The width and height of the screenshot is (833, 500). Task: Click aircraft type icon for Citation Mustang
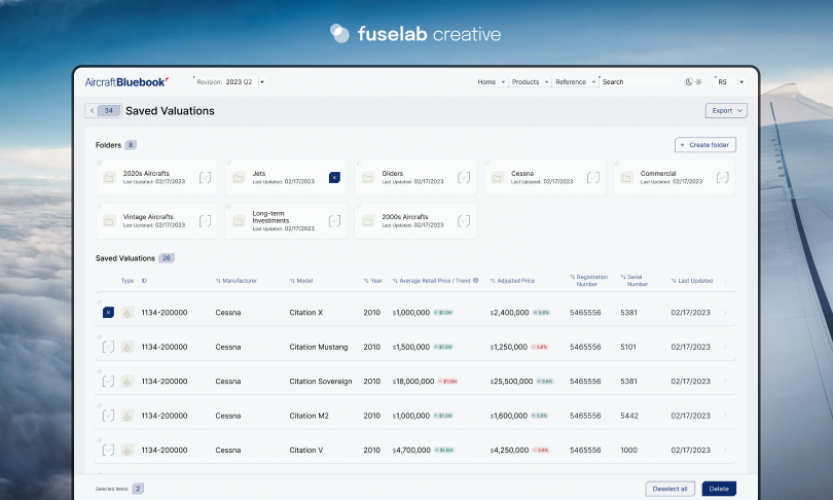tap(127, 347)
